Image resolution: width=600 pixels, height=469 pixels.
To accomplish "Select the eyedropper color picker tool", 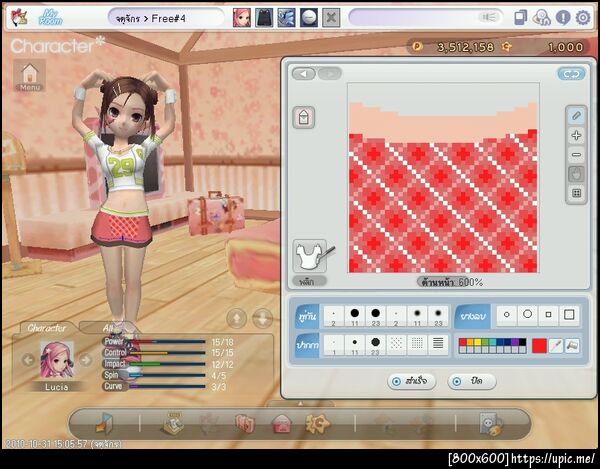I will tap(556, 346).
